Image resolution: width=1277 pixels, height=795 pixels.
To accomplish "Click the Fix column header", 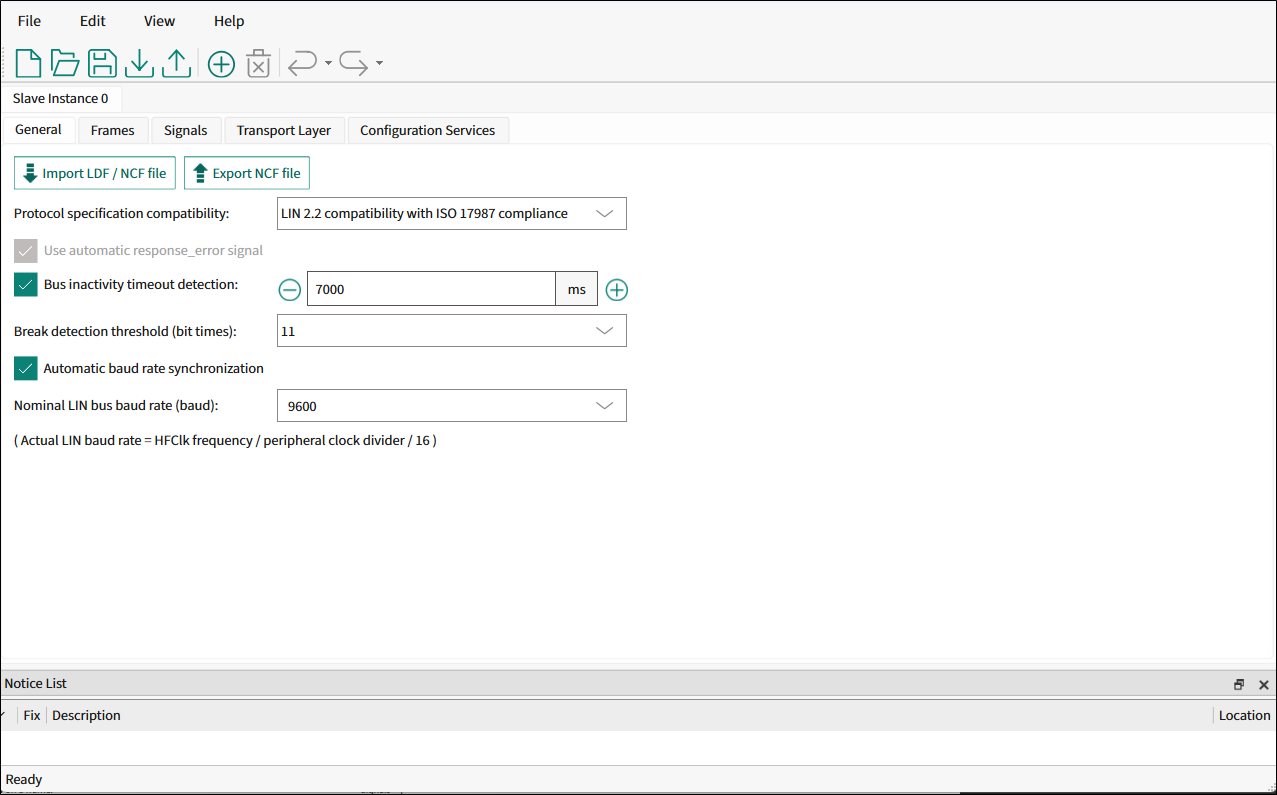I will tap(32, 716).
